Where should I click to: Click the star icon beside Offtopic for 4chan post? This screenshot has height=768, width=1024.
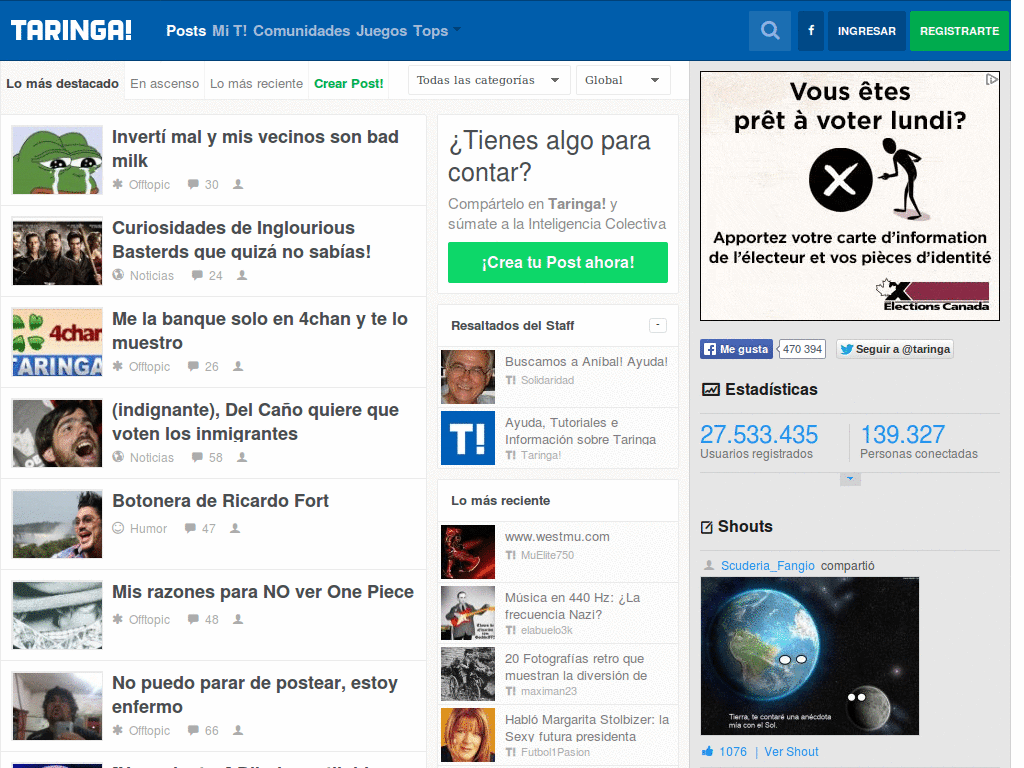click(x=118, y=366)
